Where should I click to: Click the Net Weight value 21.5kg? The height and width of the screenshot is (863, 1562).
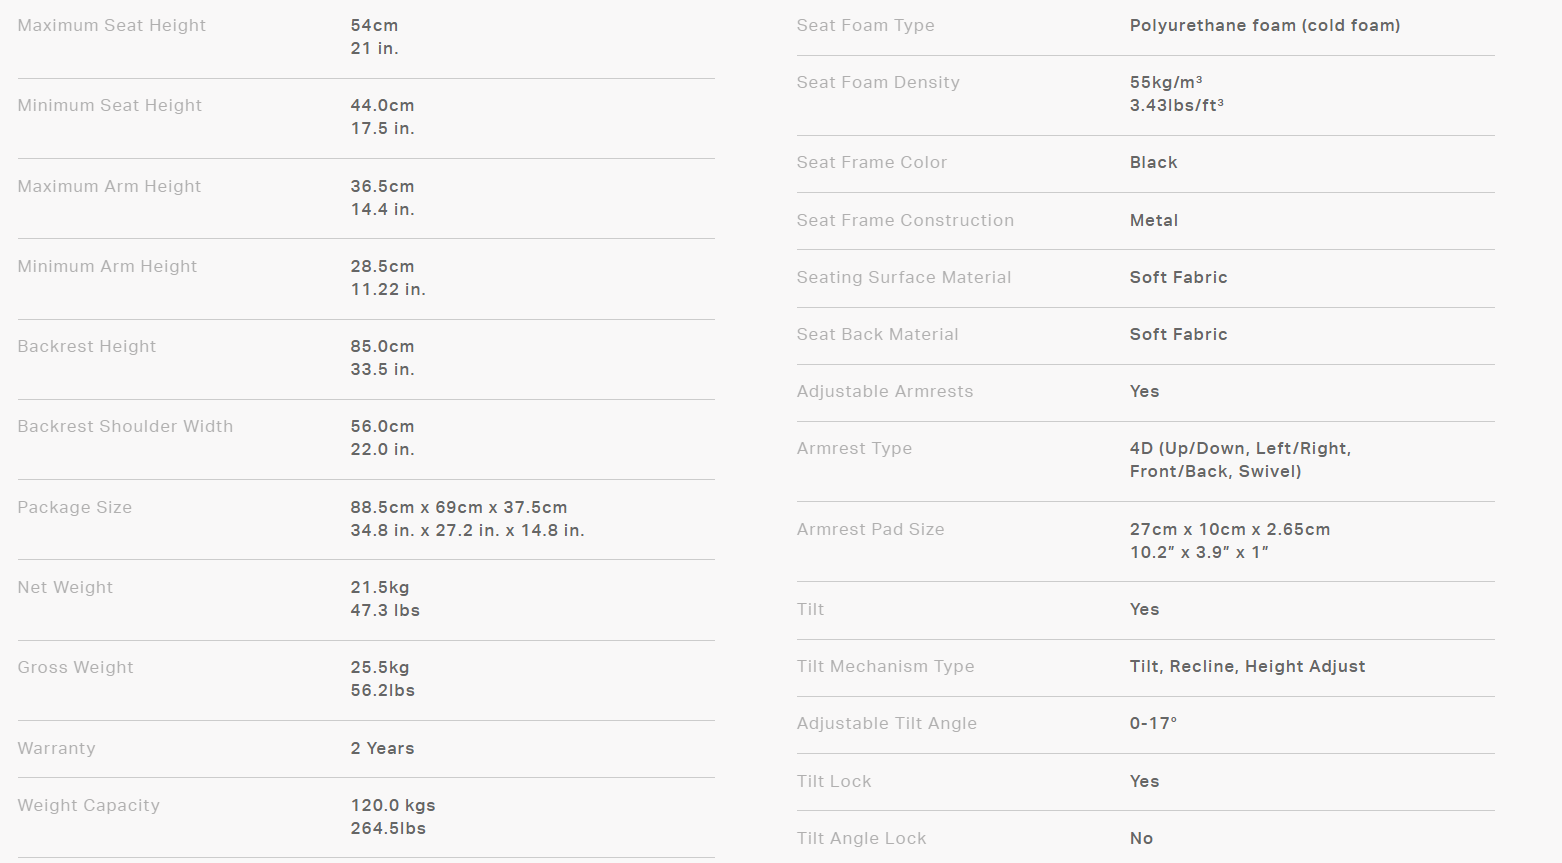(x=379, y=587)
